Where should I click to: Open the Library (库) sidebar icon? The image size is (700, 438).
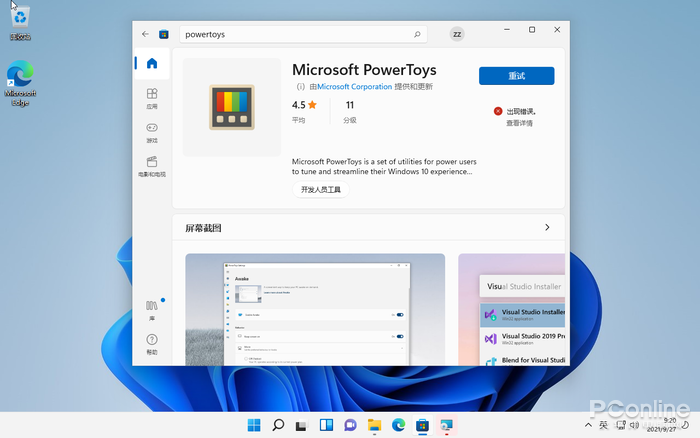[152, 309]
